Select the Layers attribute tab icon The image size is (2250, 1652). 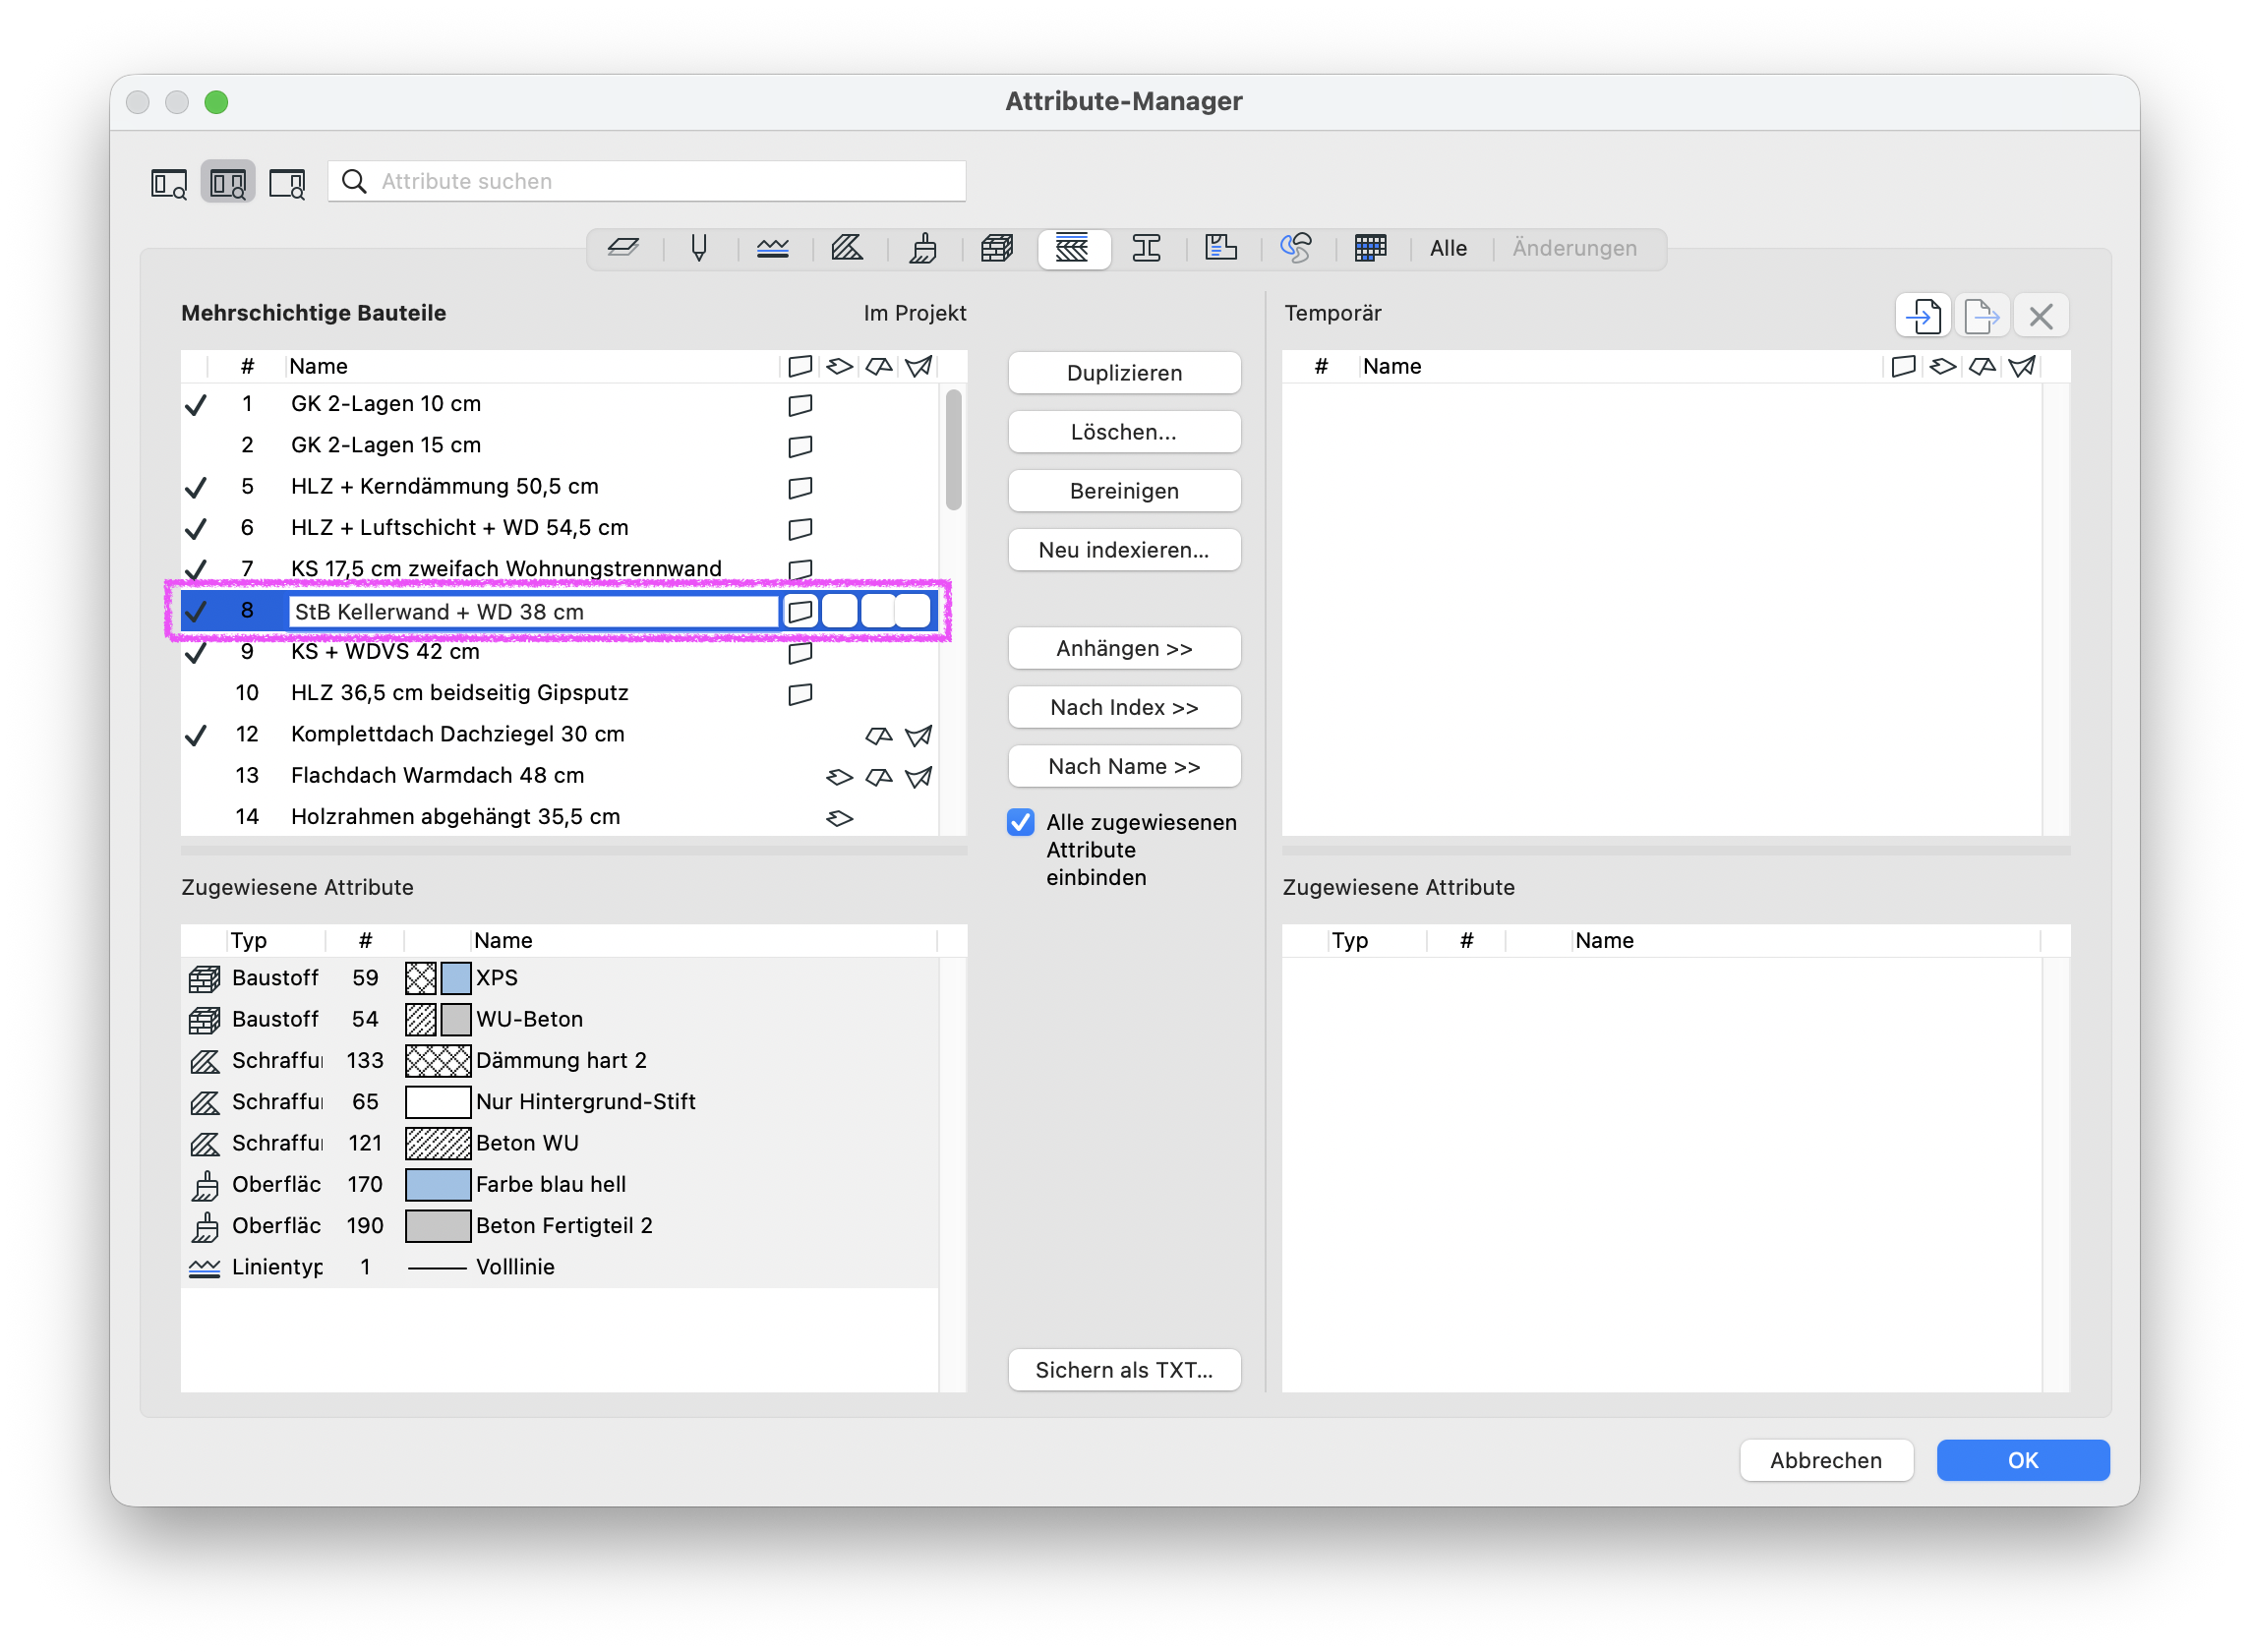[623, 248]
